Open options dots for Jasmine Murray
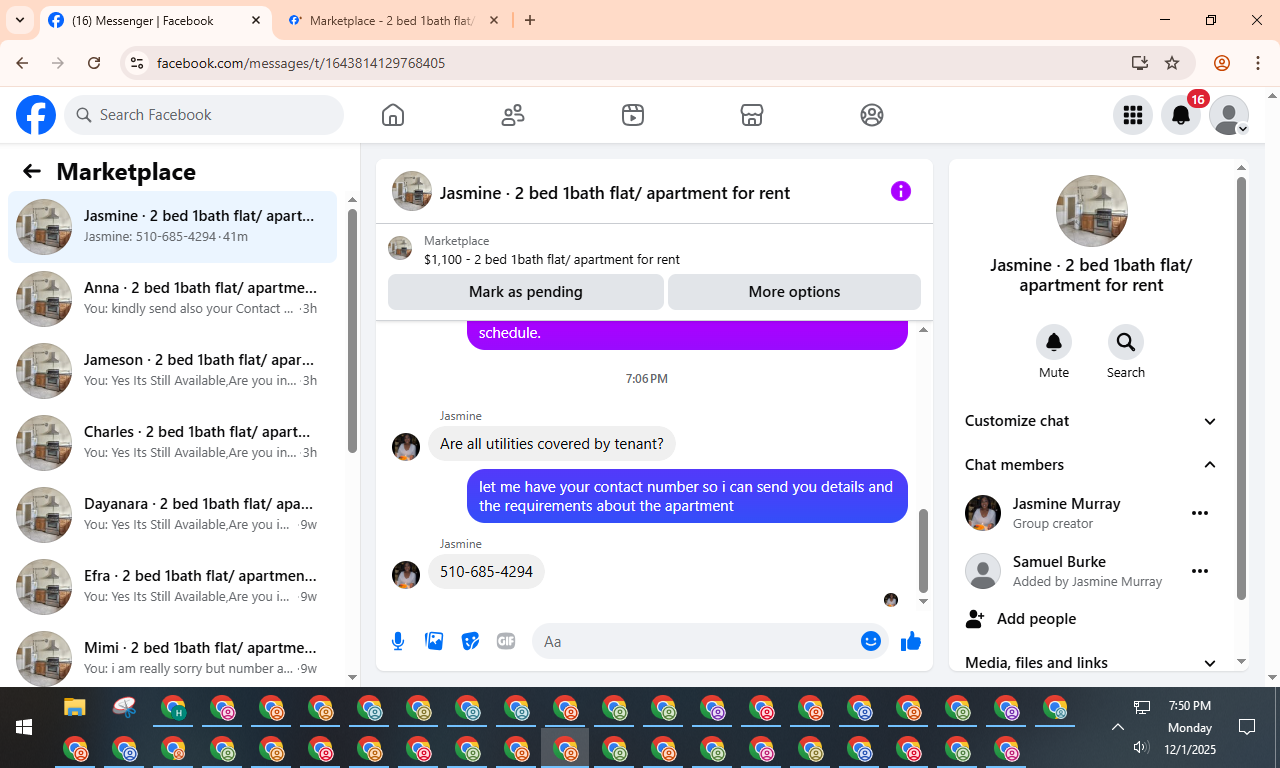 point(1200,513)
